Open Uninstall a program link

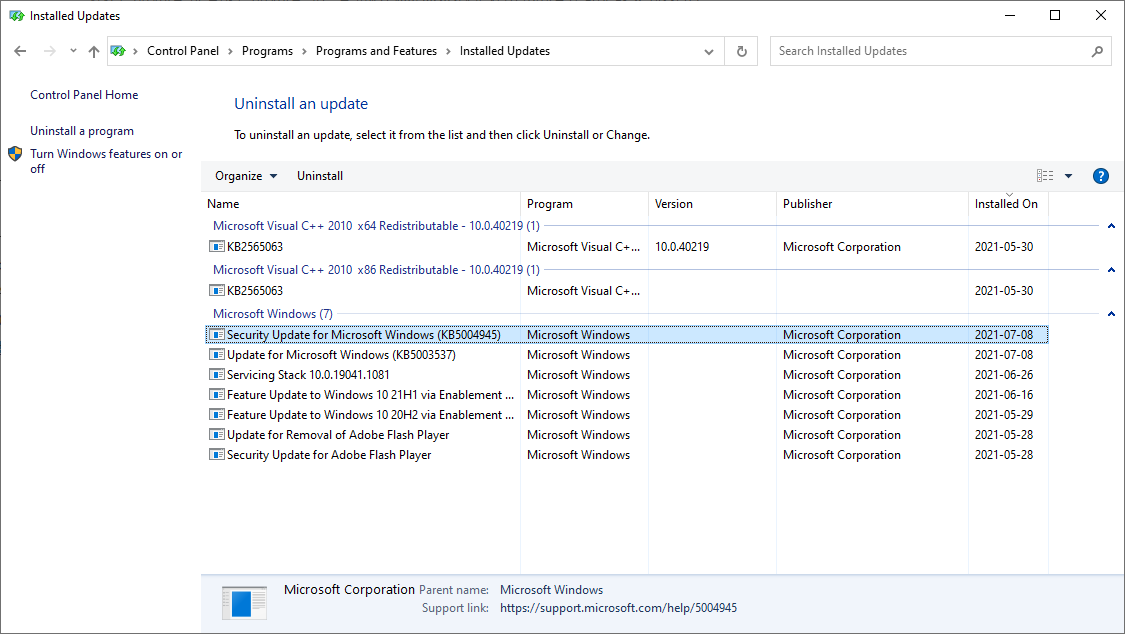(x=82, y=131)
